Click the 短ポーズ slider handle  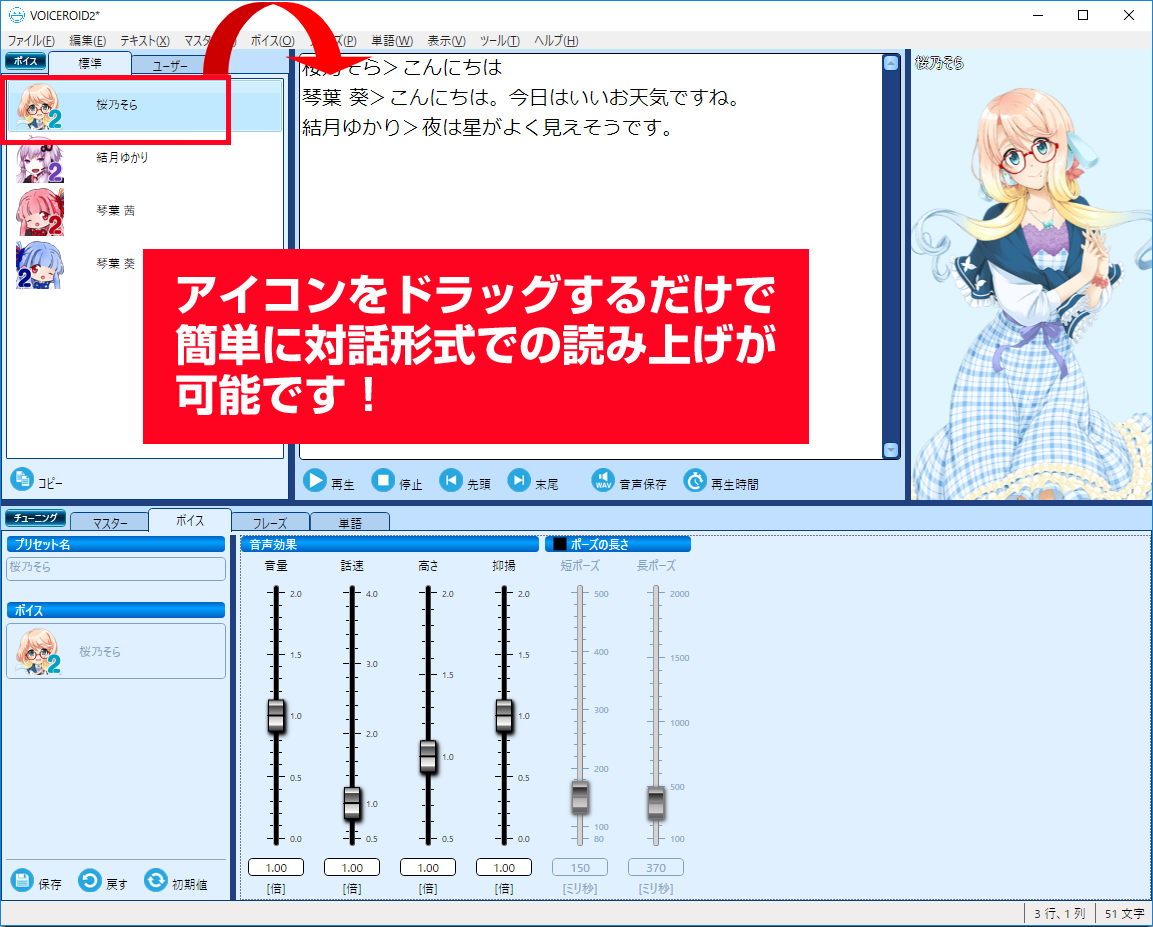[x=580, y=797]
